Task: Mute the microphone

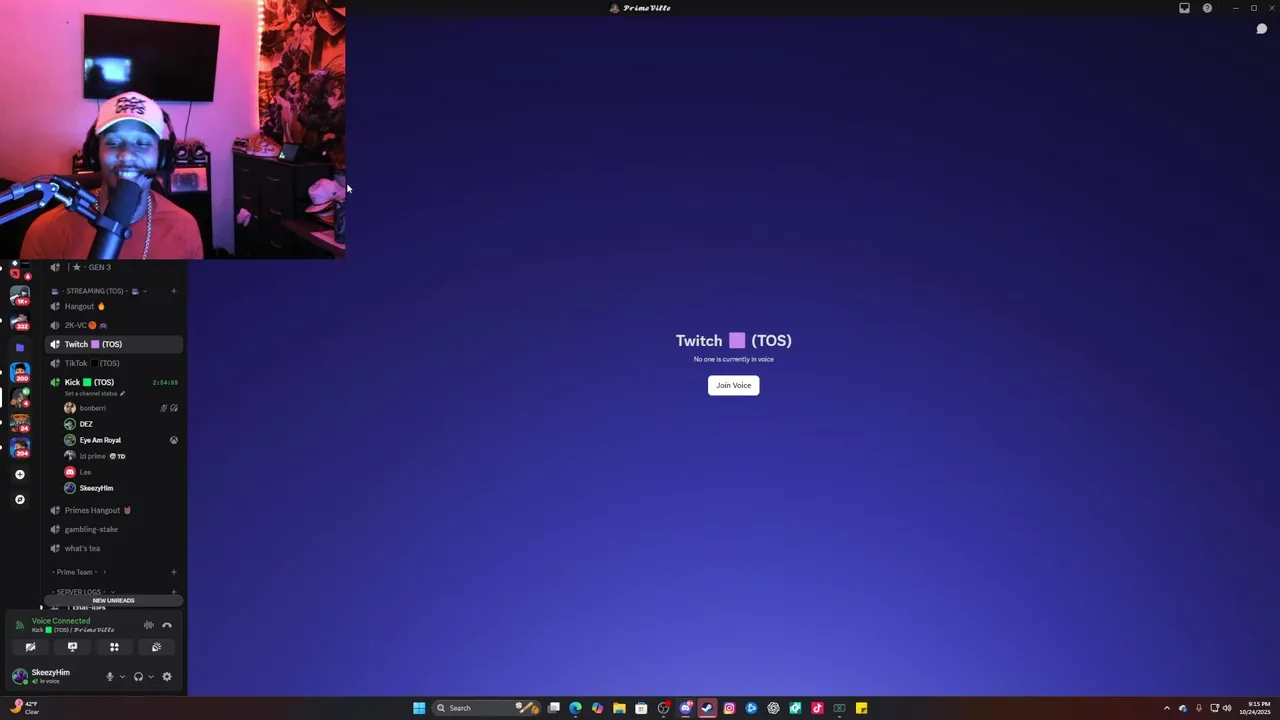Action: coord(110,677)
